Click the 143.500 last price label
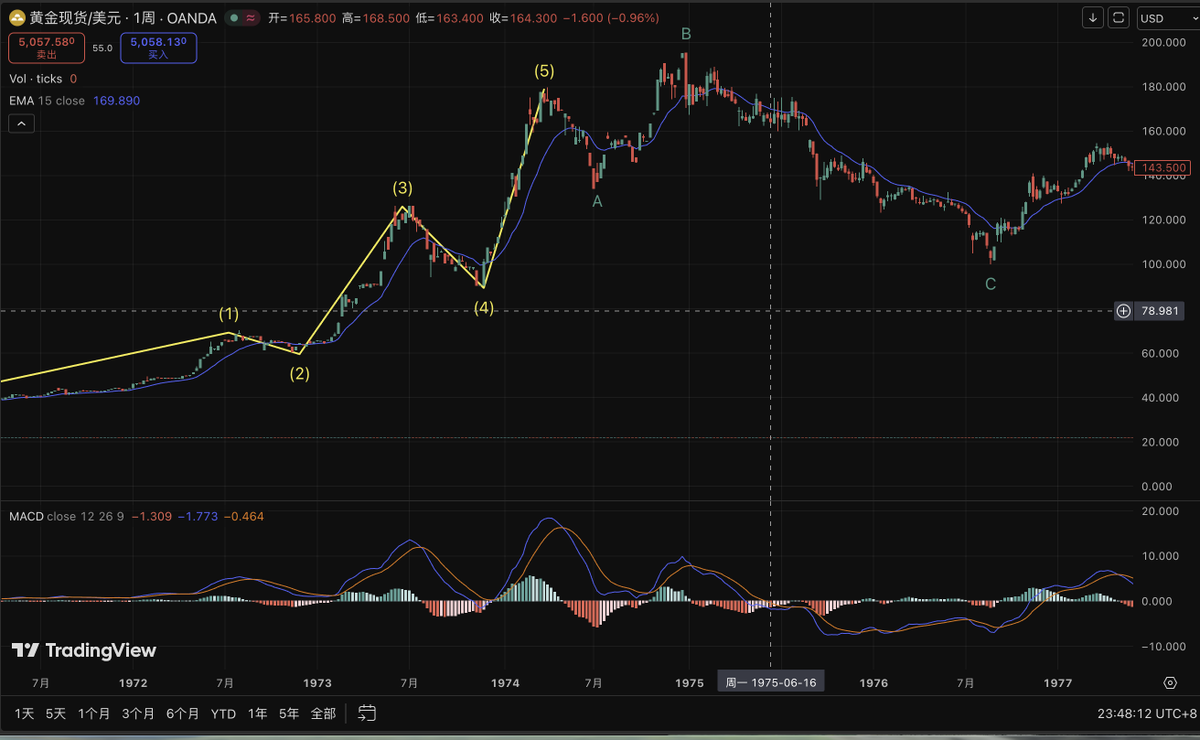1200x740 pixels. coord(1163,167)
